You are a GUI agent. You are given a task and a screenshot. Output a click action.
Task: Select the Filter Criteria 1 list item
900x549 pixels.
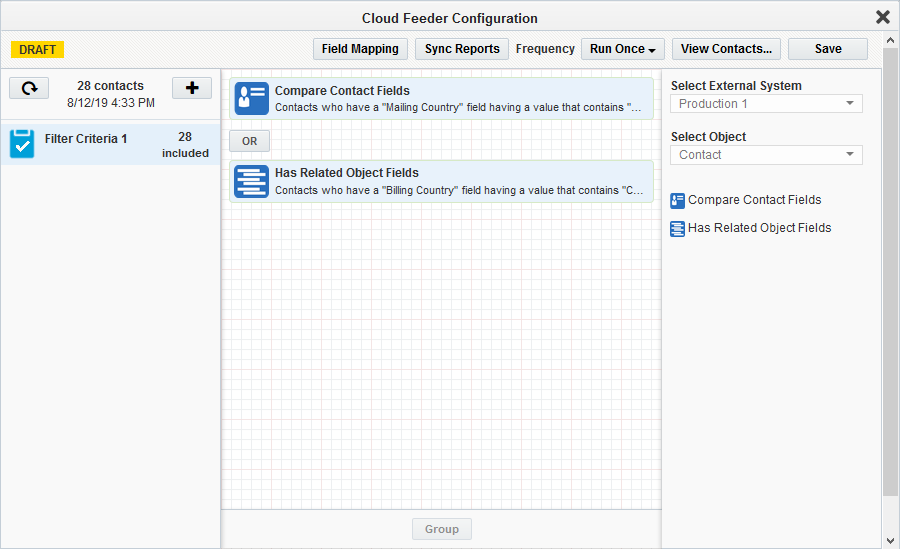tap(110, 144)
